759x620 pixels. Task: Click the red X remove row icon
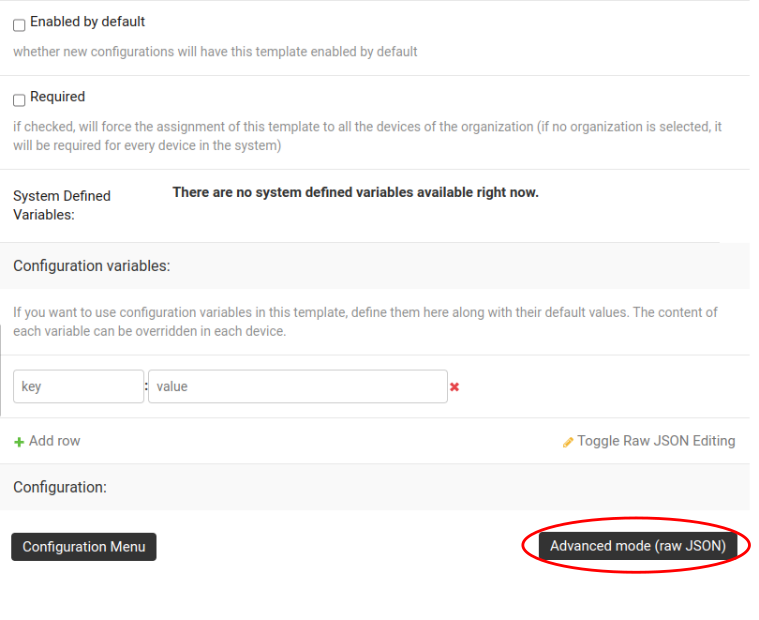click(454, 387)
